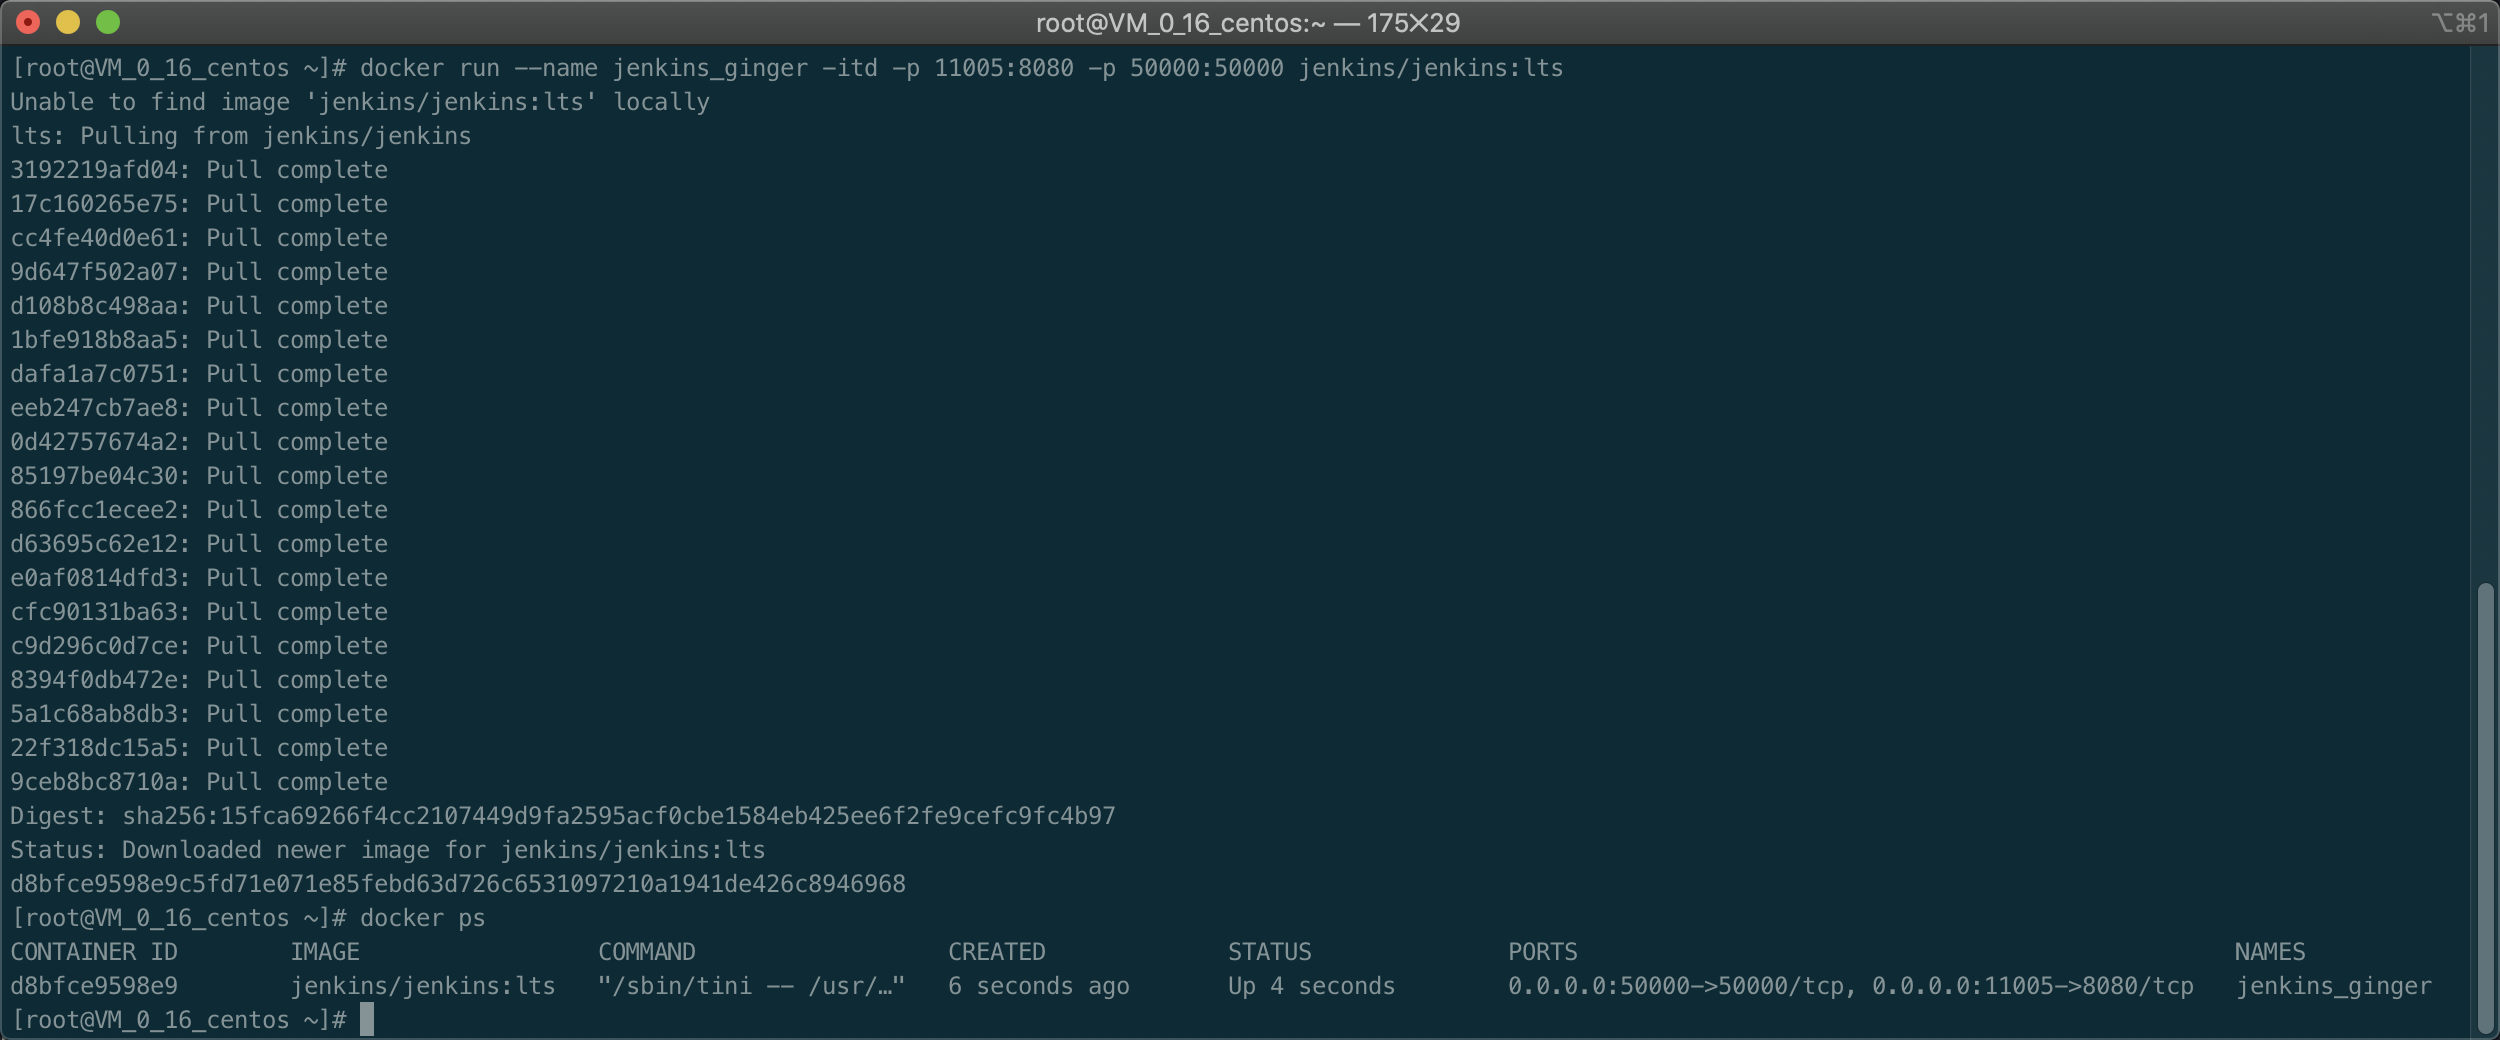This screenshot has width=2500, height=1040.
Task: Click the '6 seconds ago' created value
Action: coord(1038,986)
